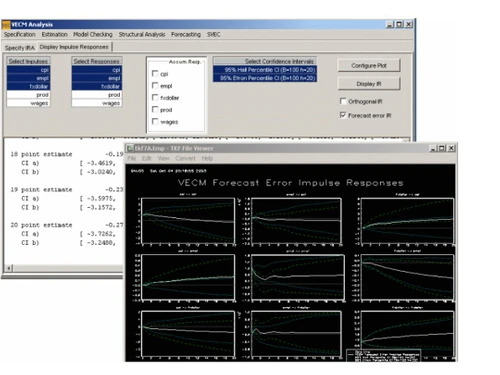Click Select Confidence Intervals header
This screenshot has height=375, width=500.
pos(265,61)
